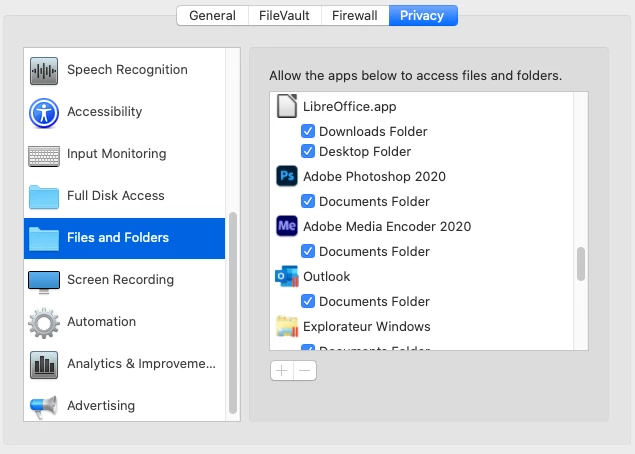Select Full Disk Access label
This screenshot has width=635, height=454.
[116, 196]
